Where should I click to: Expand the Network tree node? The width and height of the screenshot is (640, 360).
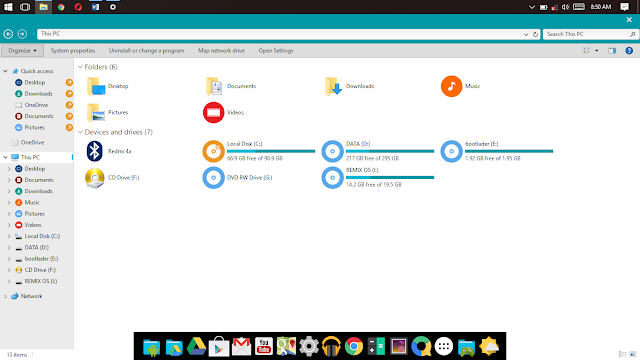pos(5,296)
